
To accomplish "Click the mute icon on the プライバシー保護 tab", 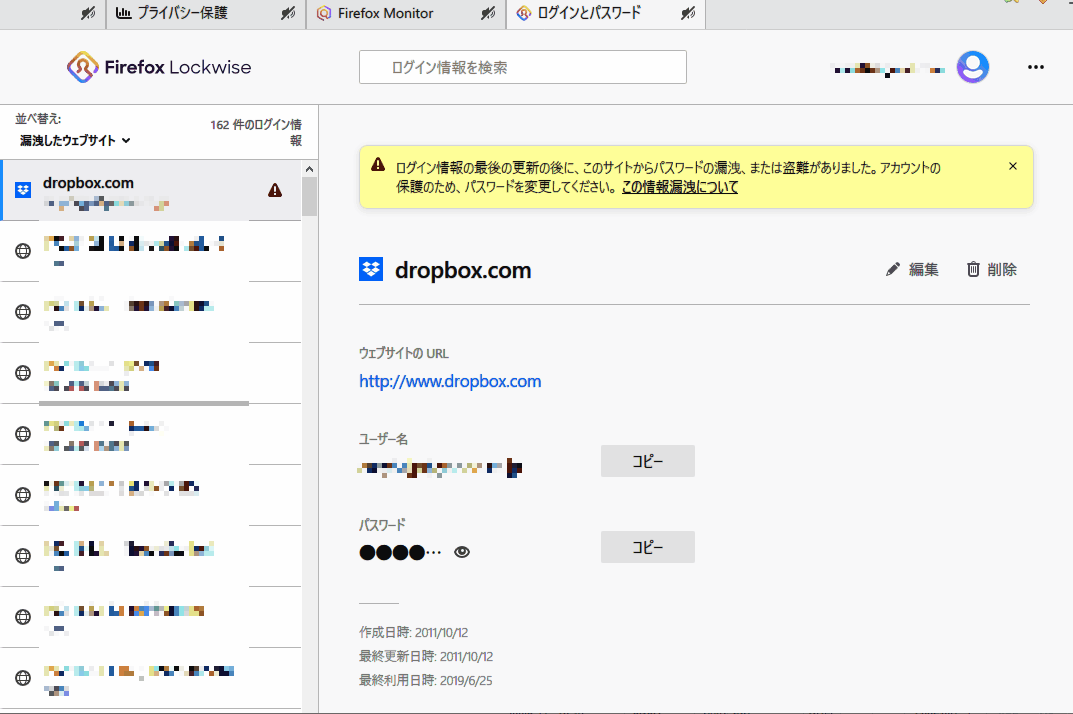I will point(288,13).
